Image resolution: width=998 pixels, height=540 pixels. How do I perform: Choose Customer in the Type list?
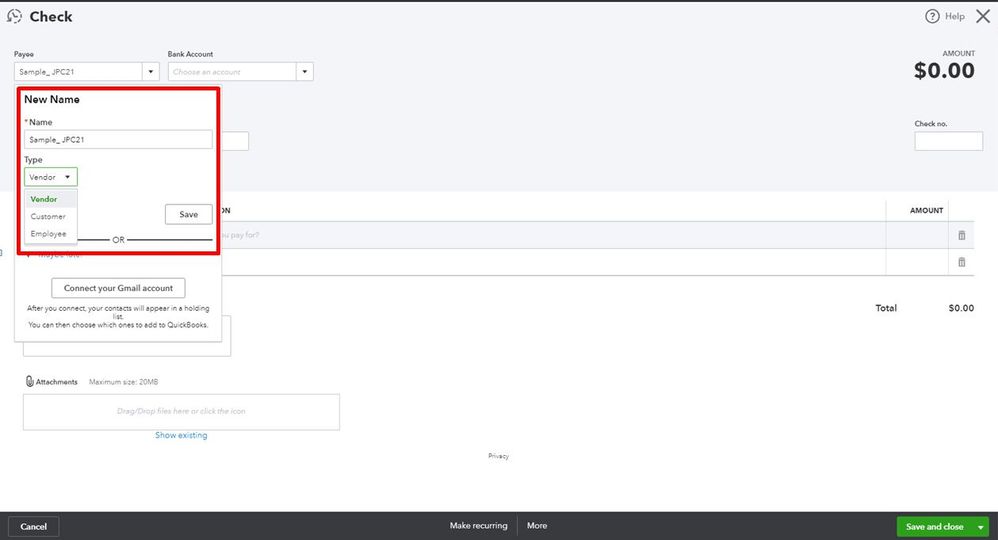coord(51,217)
